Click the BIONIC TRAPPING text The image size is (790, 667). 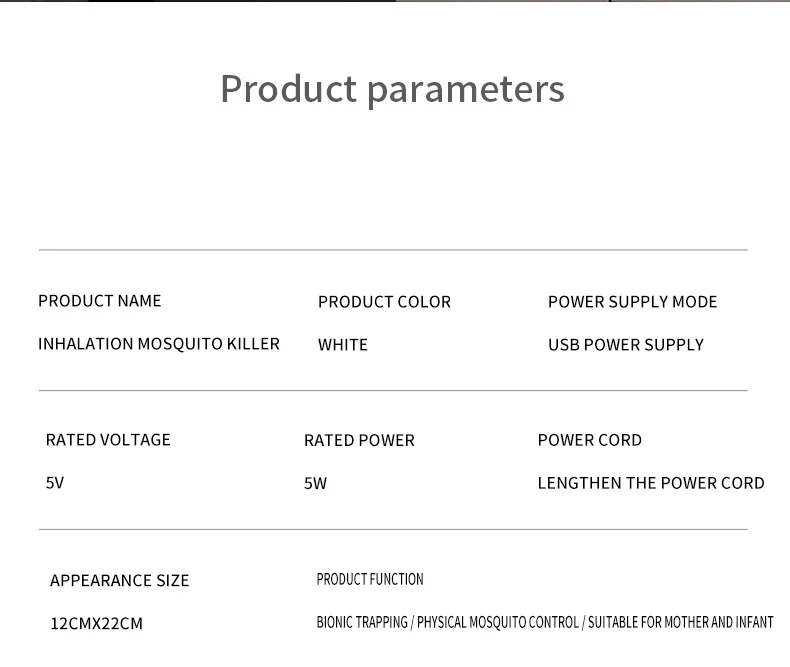(x=362, y=622)
